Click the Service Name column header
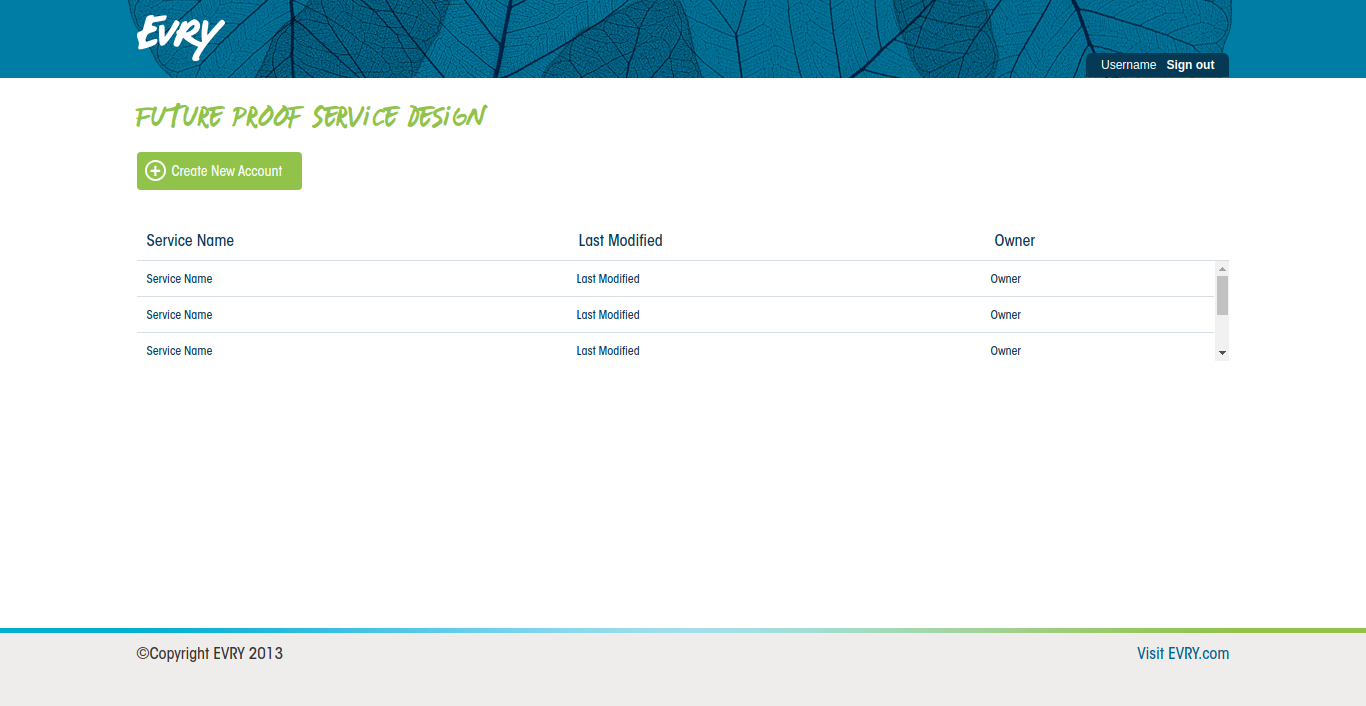This screenshot has height=706, width=1366. pos(190,240)
